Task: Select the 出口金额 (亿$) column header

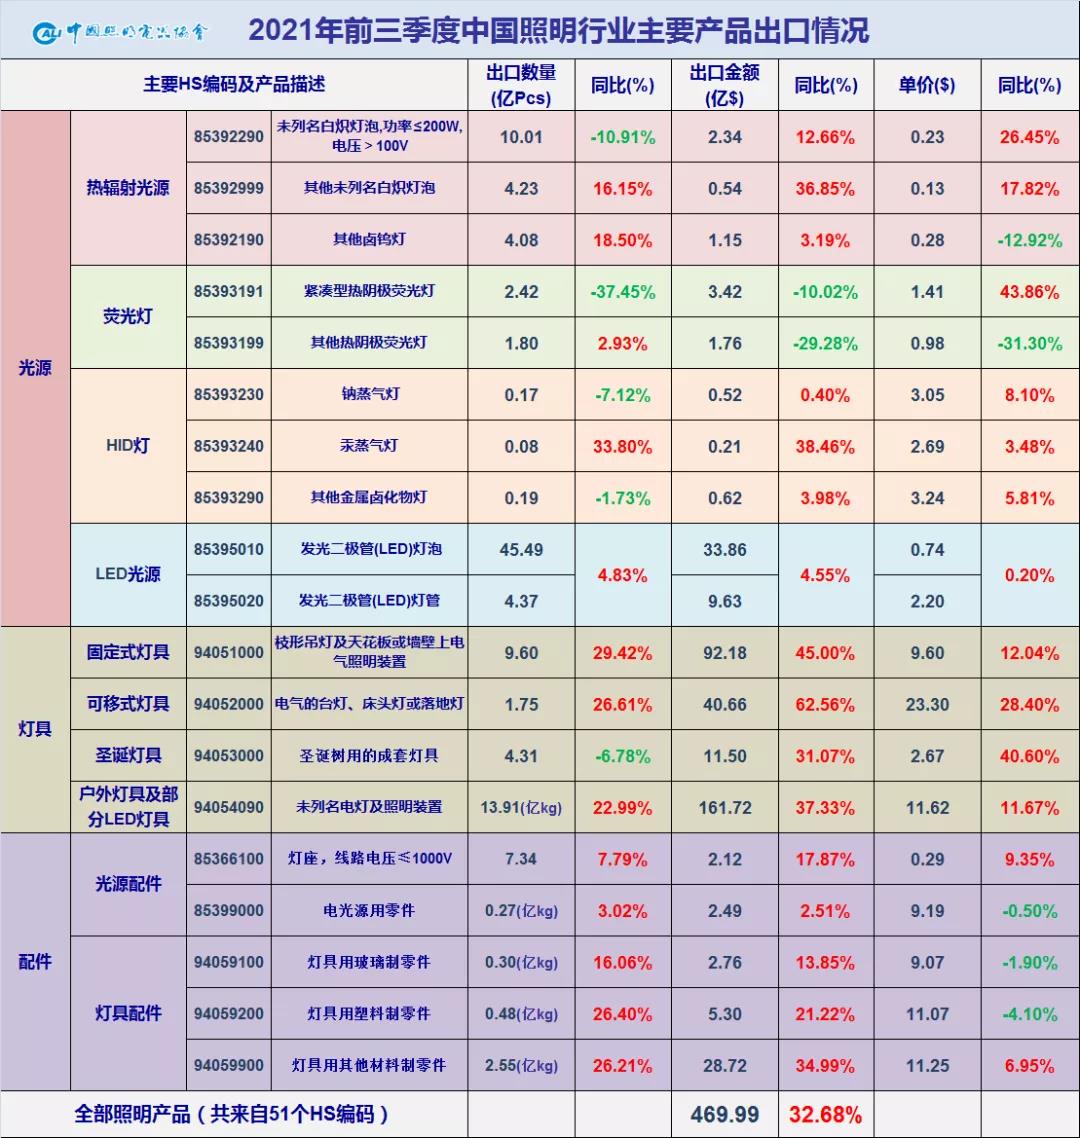Action: point(724,85)
